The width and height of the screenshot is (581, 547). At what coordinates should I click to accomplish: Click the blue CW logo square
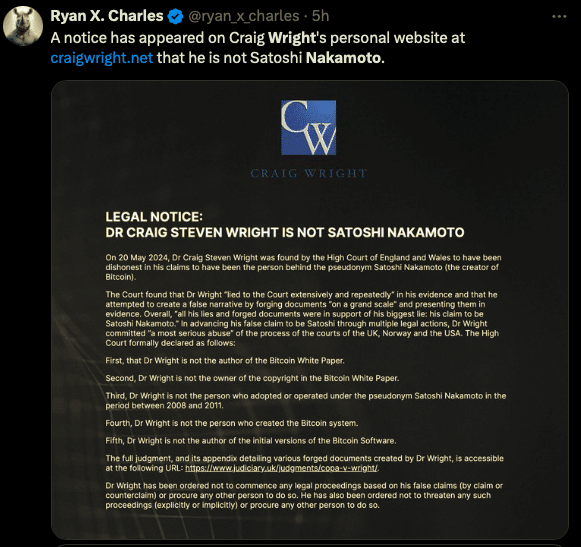pyautogui.click(x=308, y=127)
